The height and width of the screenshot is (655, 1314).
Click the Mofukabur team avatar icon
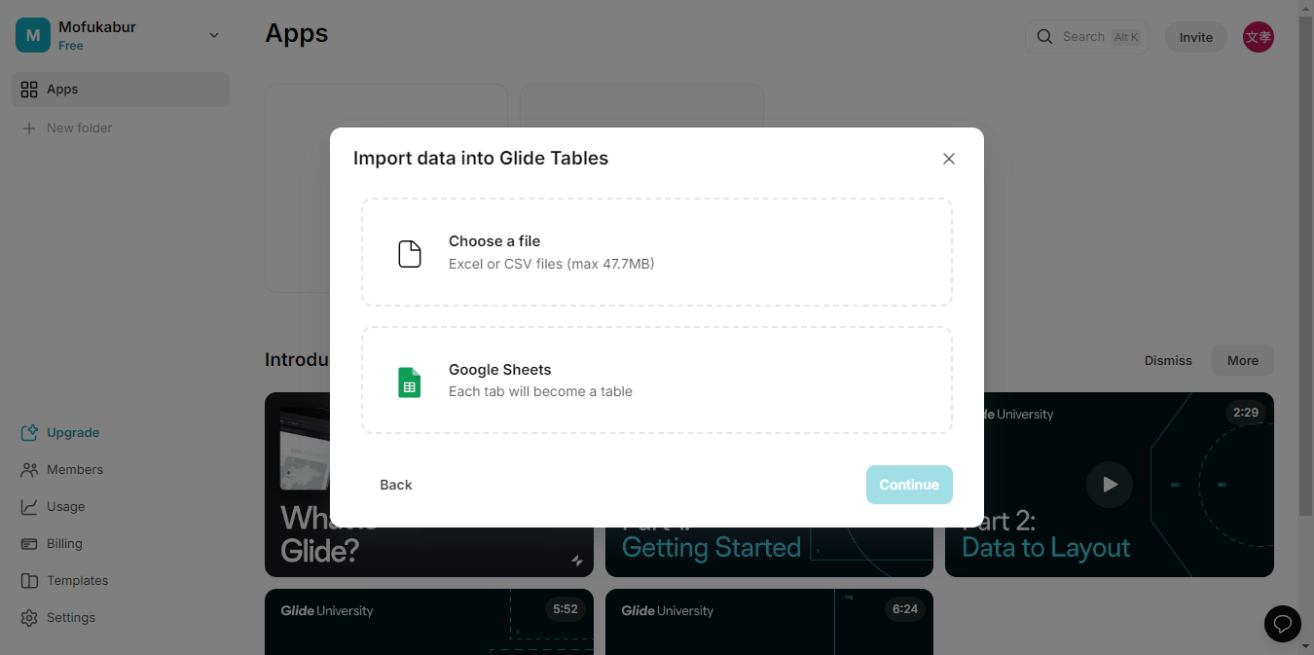[x=33, y=35]
